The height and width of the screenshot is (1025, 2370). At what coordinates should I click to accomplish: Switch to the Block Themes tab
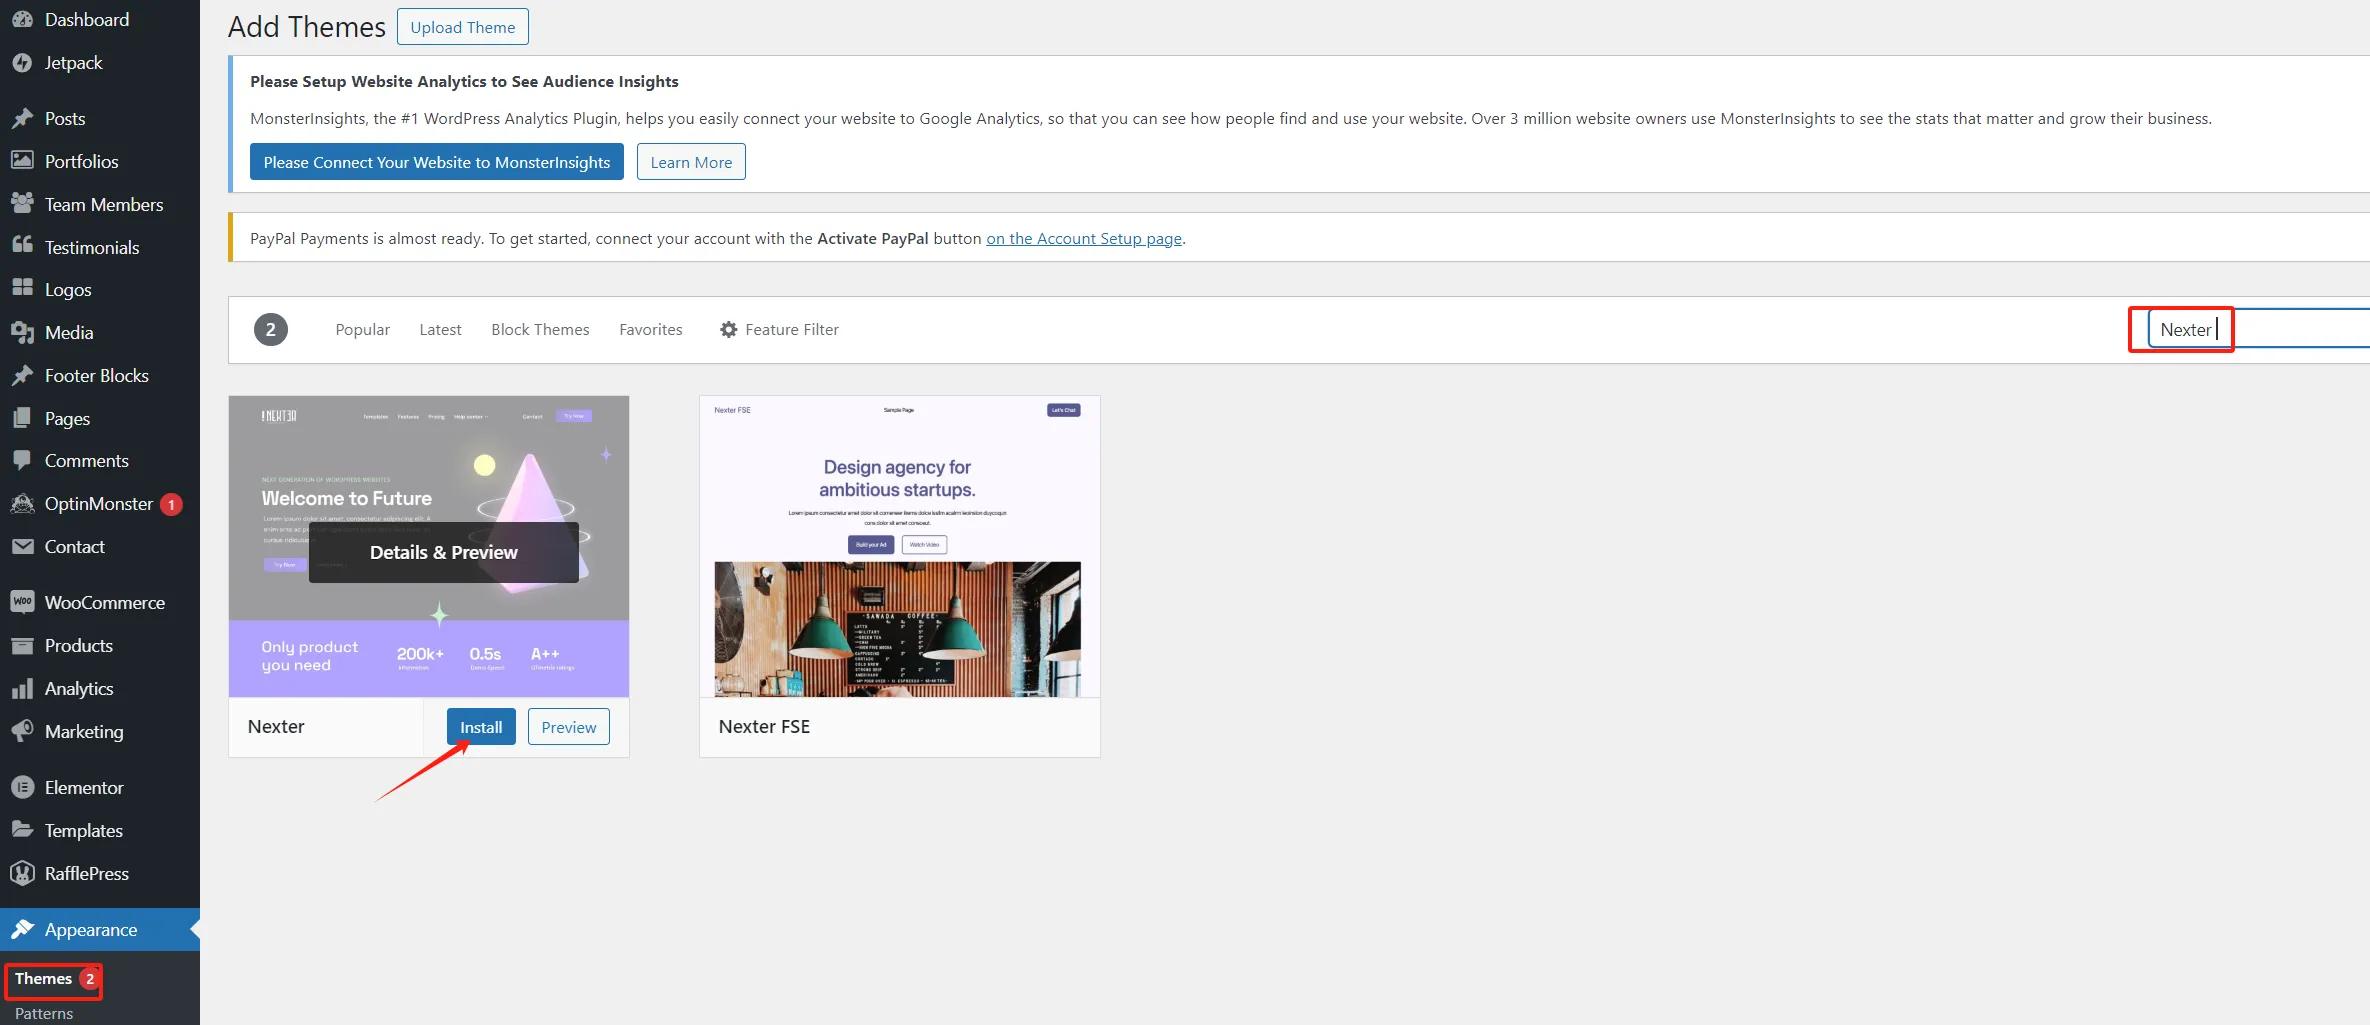pyautogui.click(x=540, y=329)
